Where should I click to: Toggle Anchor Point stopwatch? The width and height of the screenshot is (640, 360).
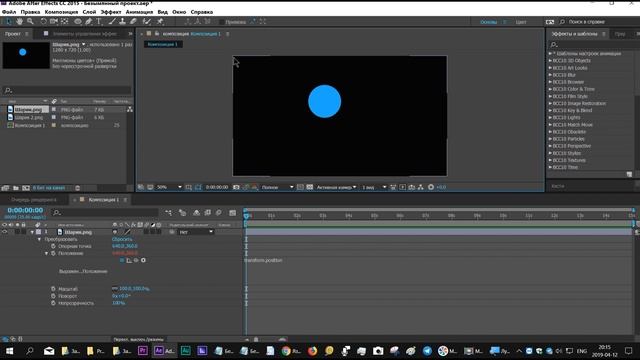(53, 246)
